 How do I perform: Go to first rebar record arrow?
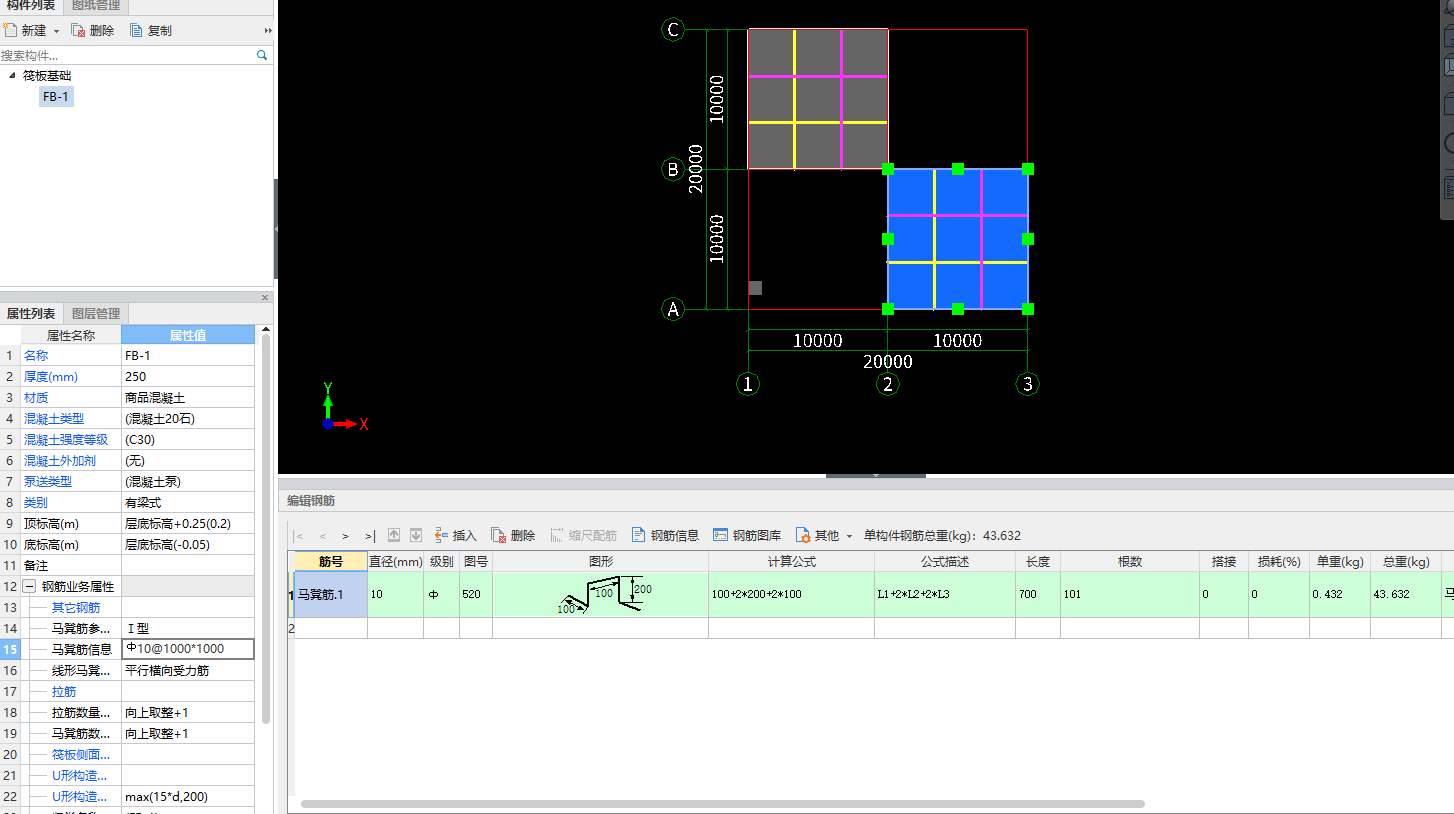[x=299, y=536]
